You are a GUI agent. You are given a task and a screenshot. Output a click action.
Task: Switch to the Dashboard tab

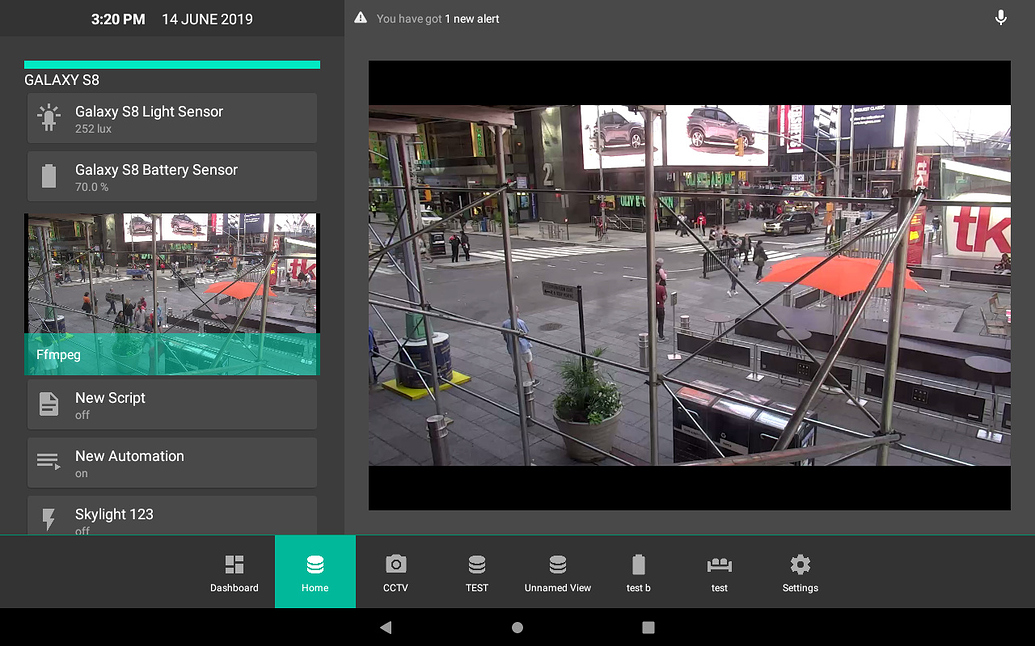tap(234, 572)
